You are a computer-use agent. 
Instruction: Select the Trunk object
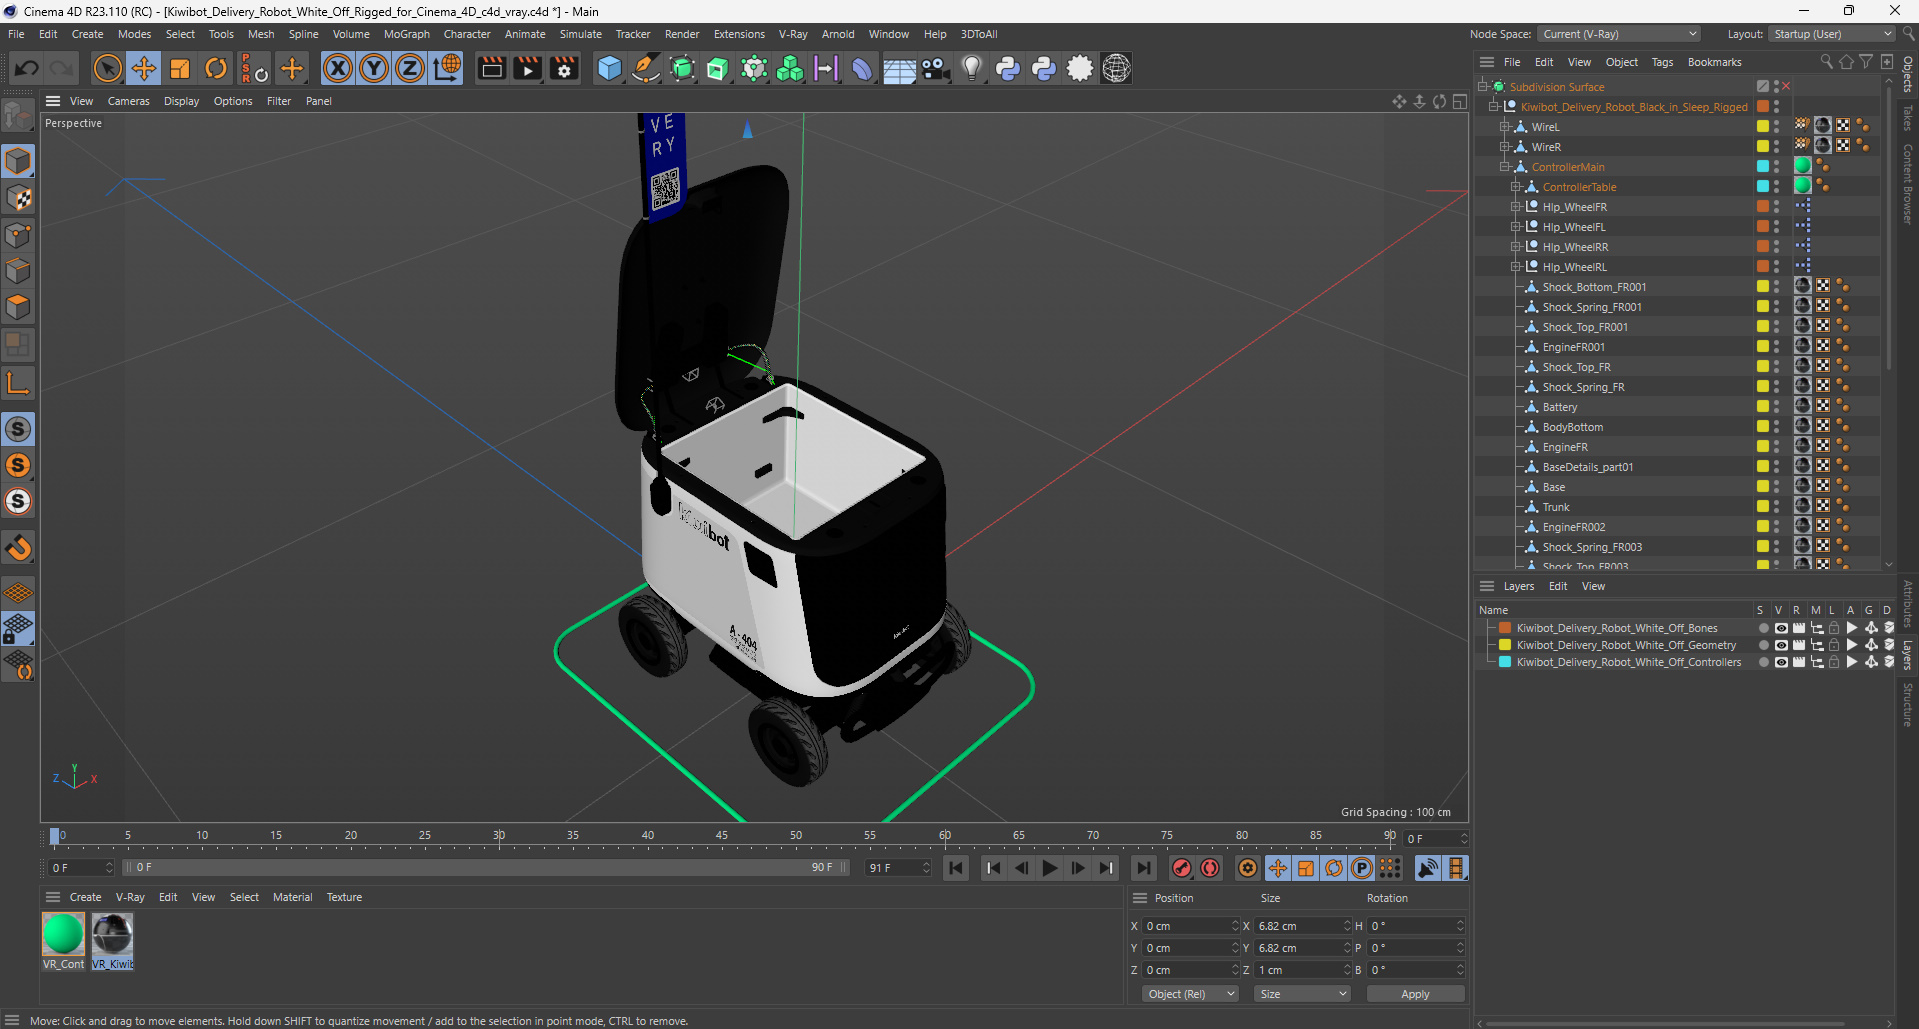1555,507
